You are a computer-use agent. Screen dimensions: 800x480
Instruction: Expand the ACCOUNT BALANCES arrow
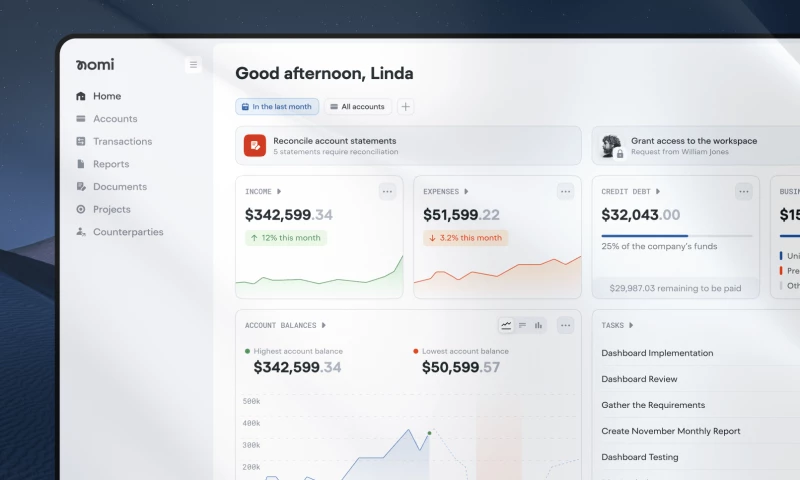pos(323,325)
